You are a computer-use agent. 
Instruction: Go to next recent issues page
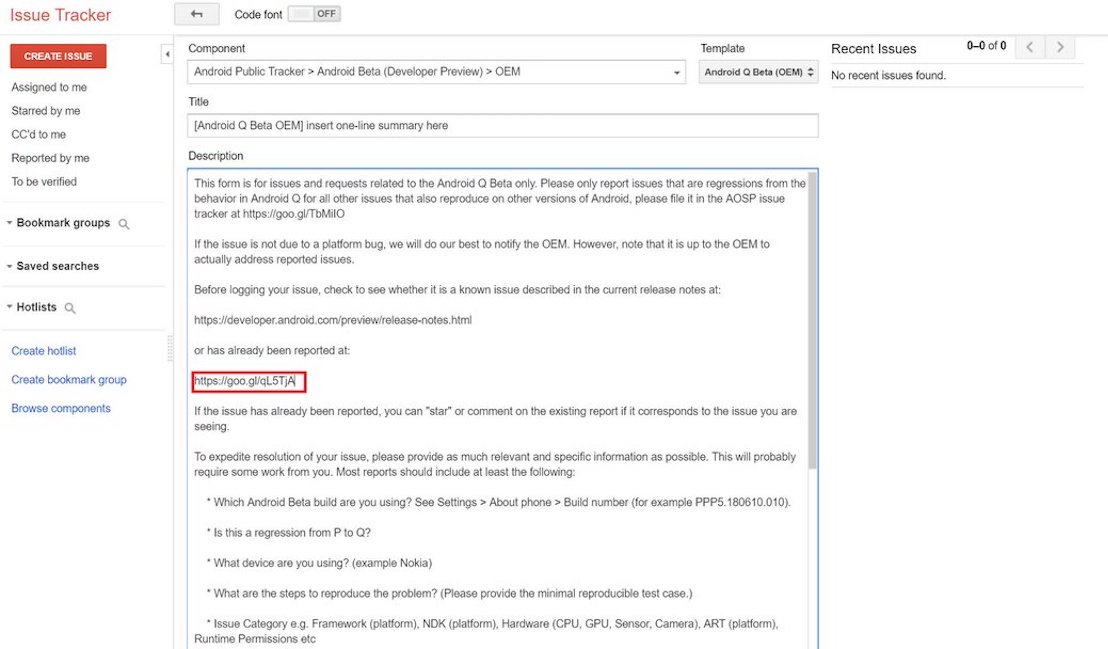point(1060,47)
